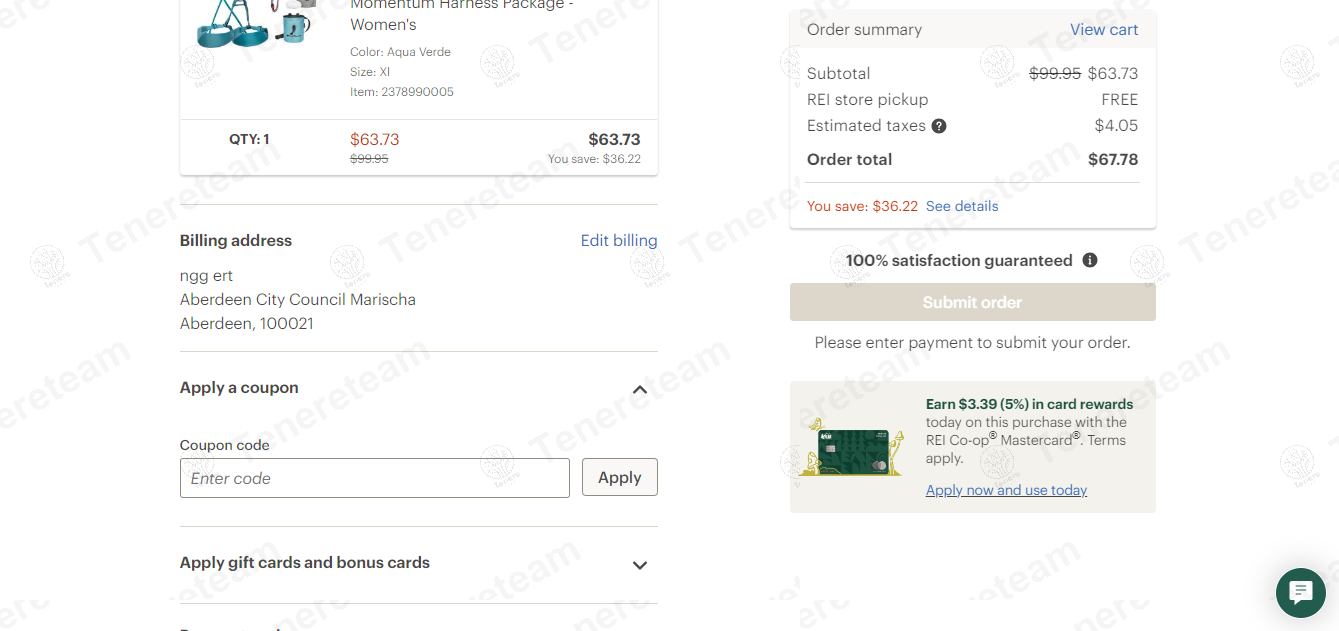This screenshot has height=631, width=1339.
Task: Follow the Apply now and use today link
Action: [1006, 490]
